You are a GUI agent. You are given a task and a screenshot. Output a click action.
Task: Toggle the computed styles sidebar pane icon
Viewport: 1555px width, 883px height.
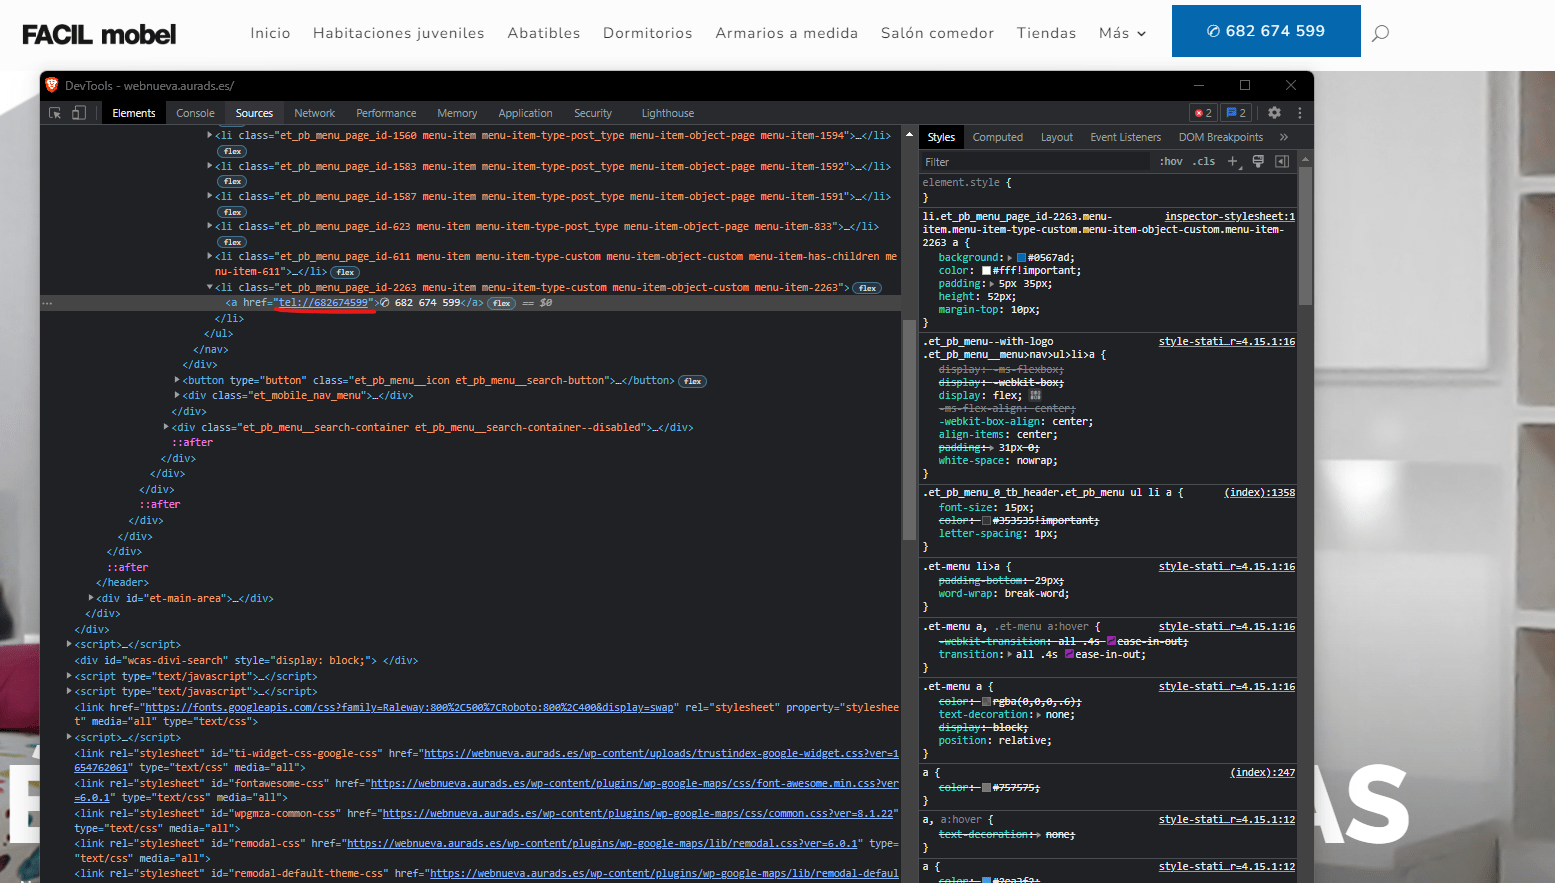click(x=1282, y=161)
